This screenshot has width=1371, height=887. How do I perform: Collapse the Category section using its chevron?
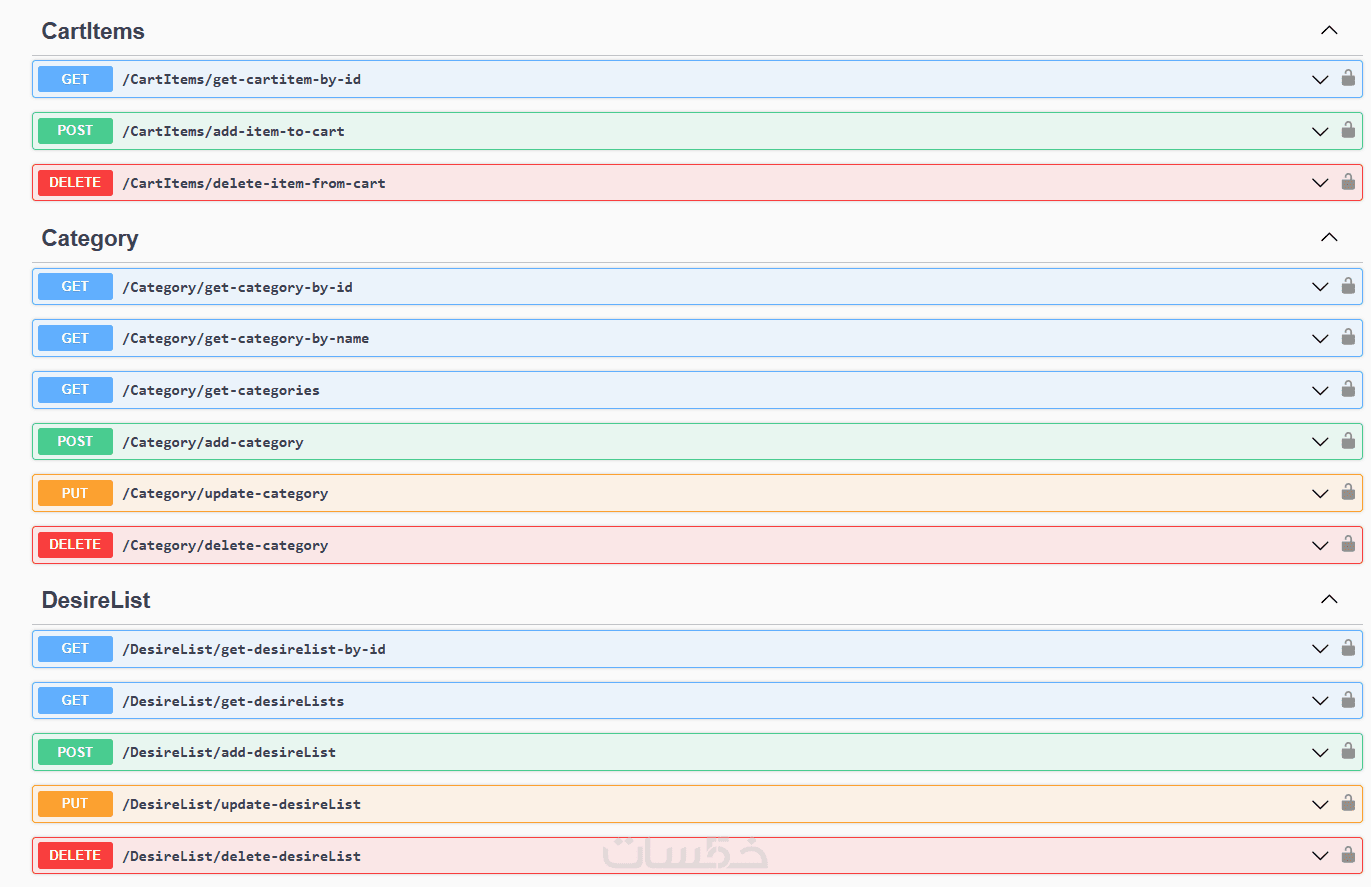click(x=1329, y=238)
